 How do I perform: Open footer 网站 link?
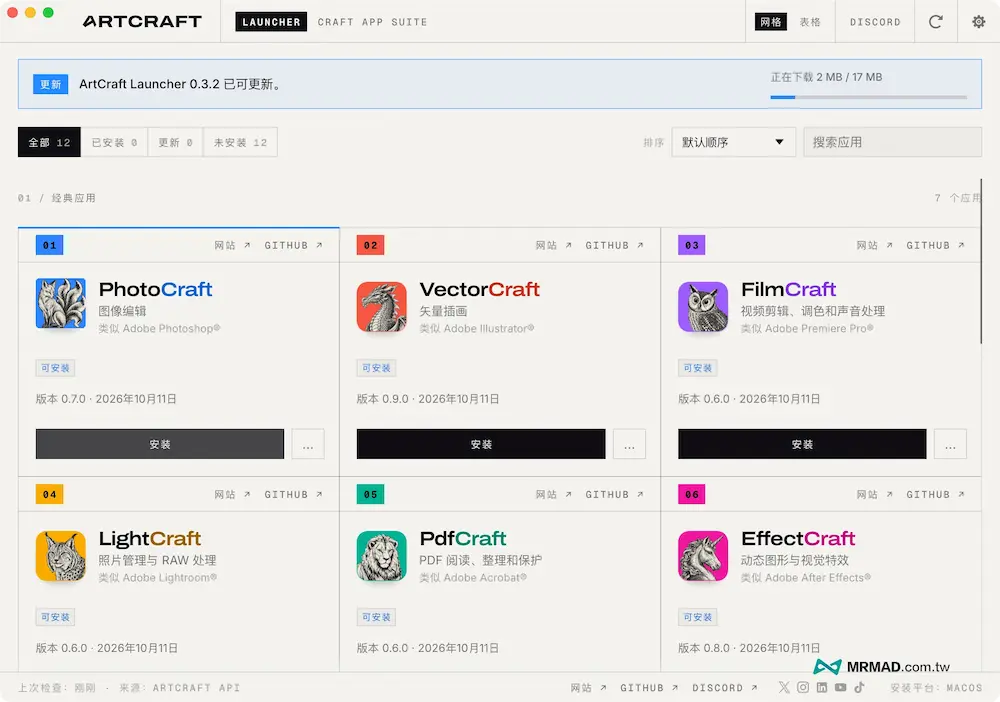coord(588,687)
